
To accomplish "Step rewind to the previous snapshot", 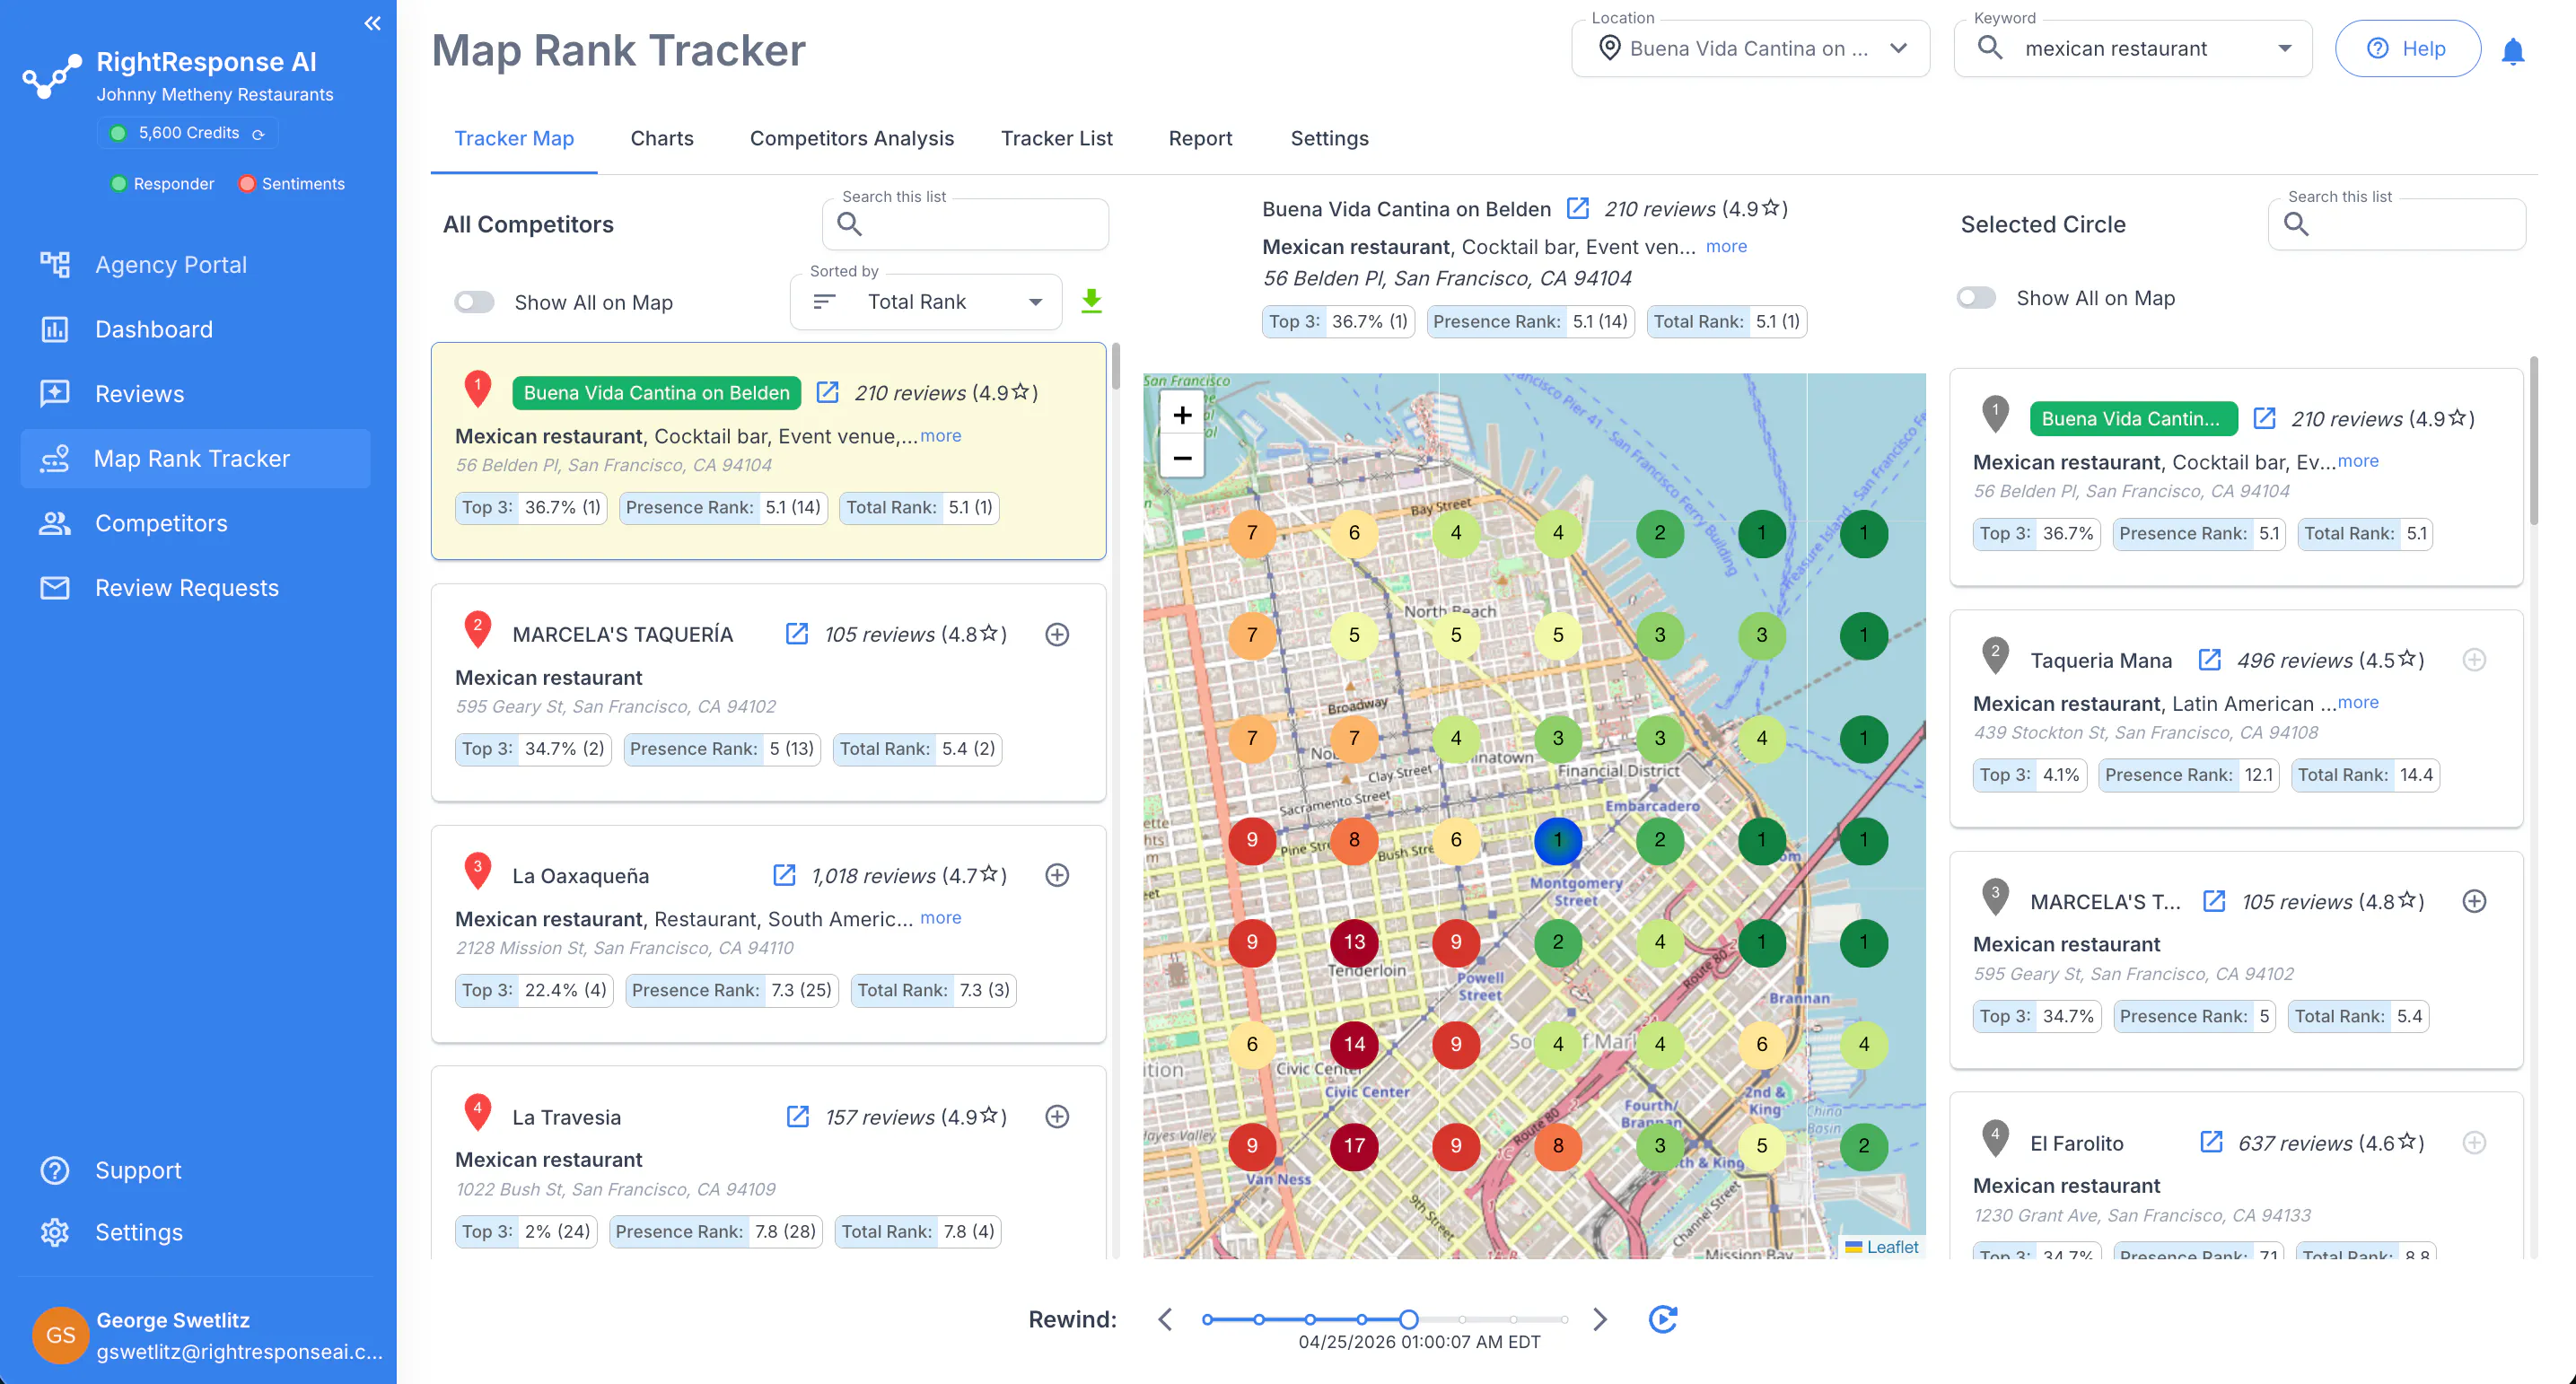I will [x=1165, y=1319].
